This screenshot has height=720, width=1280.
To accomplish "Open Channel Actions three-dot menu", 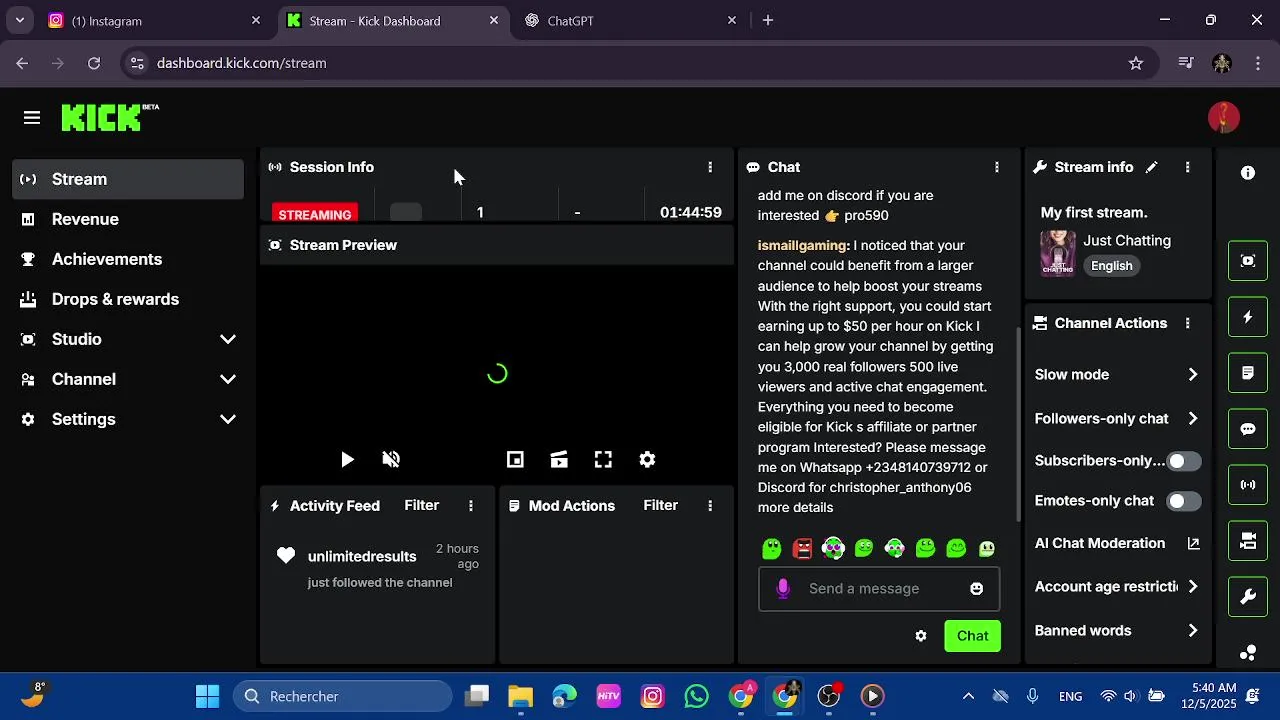I will point(1187,323).
